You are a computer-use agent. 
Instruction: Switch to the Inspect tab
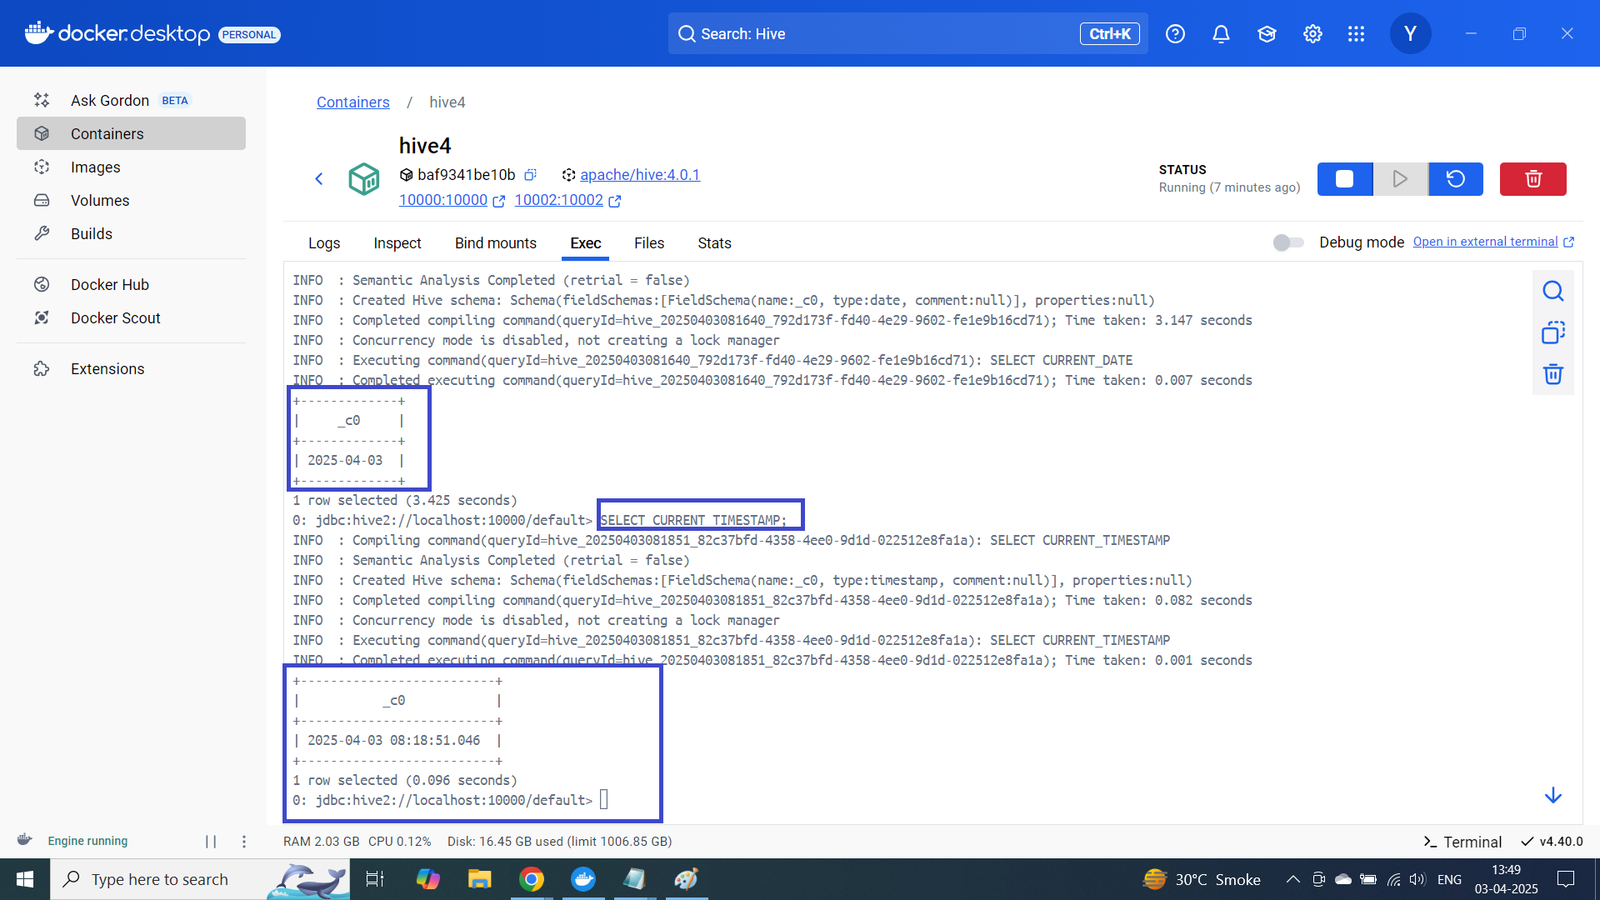(397, 243)
